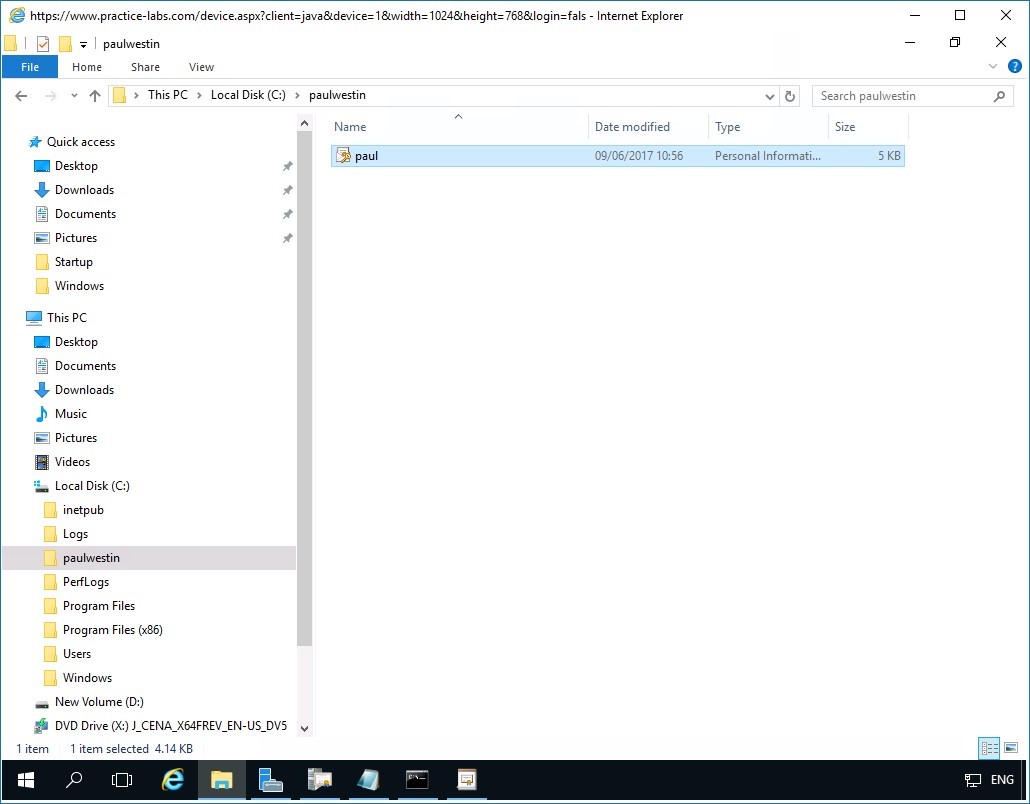Click the Properties icon in quick access toolbar
The width and height of the screenshot is (1030, 804).
(x=43, y=44)
